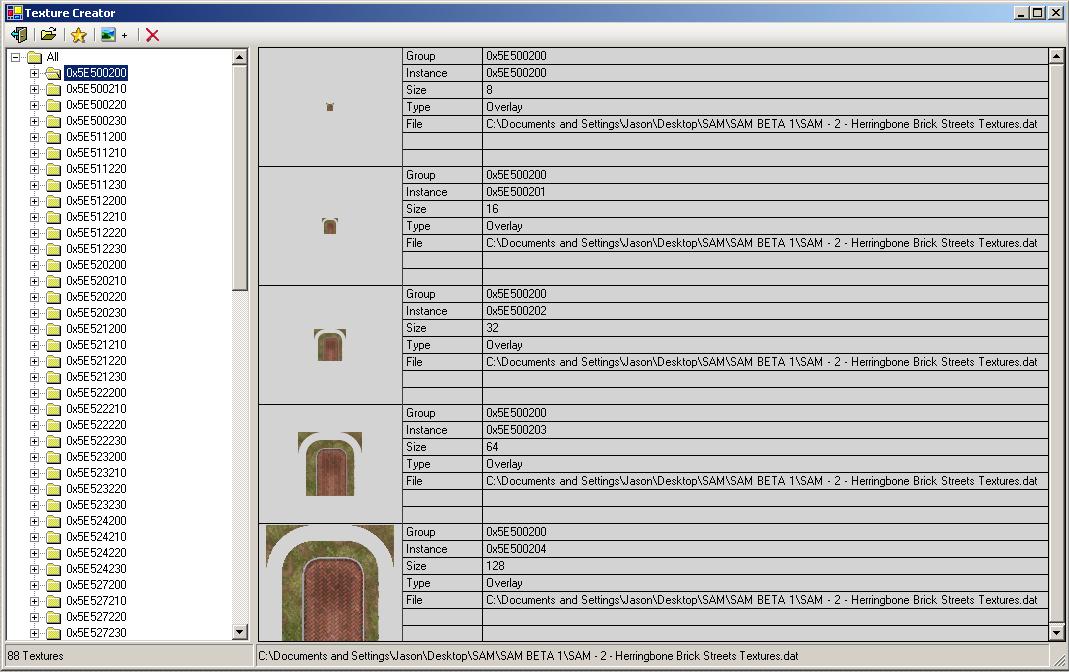Add a texture with the picture icon

(108, 35)
